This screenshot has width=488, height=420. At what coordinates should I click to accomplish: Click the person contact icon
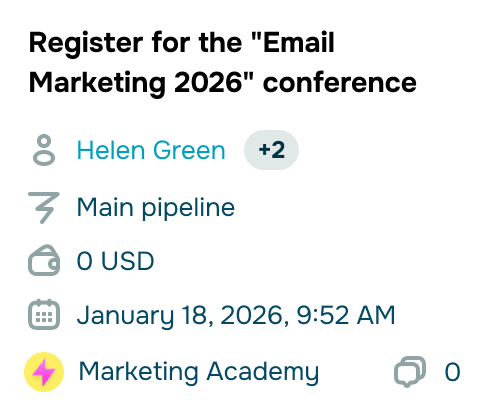coord(44,150)
